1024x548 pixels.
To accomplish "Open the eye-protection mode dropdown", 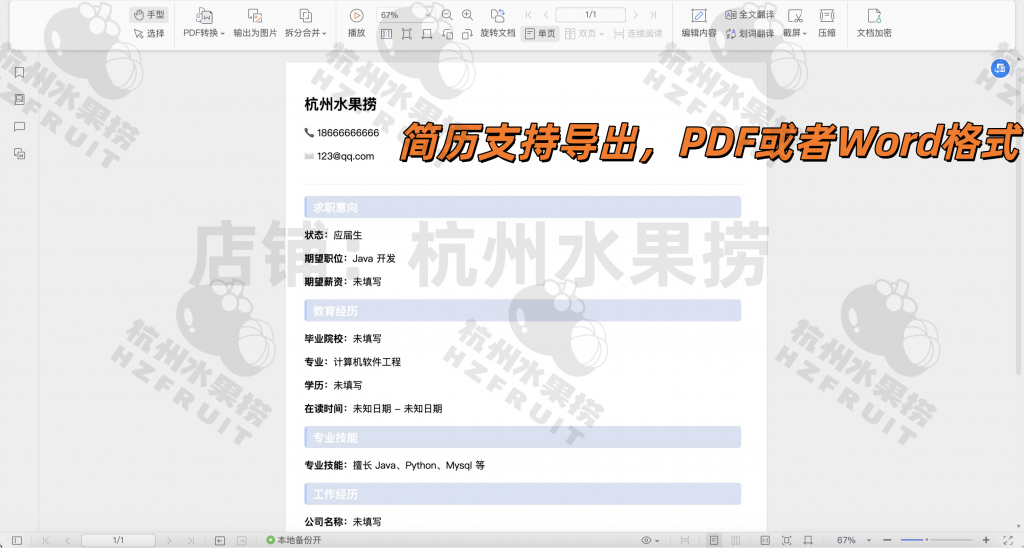I will point(650,540).
